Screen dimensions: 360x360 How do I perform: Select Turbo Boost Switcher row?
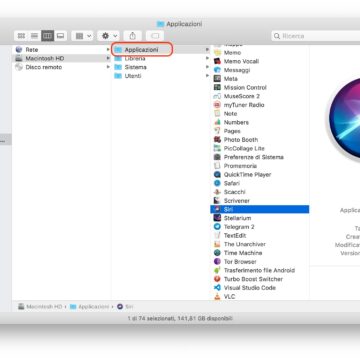[x=260, y=279]
